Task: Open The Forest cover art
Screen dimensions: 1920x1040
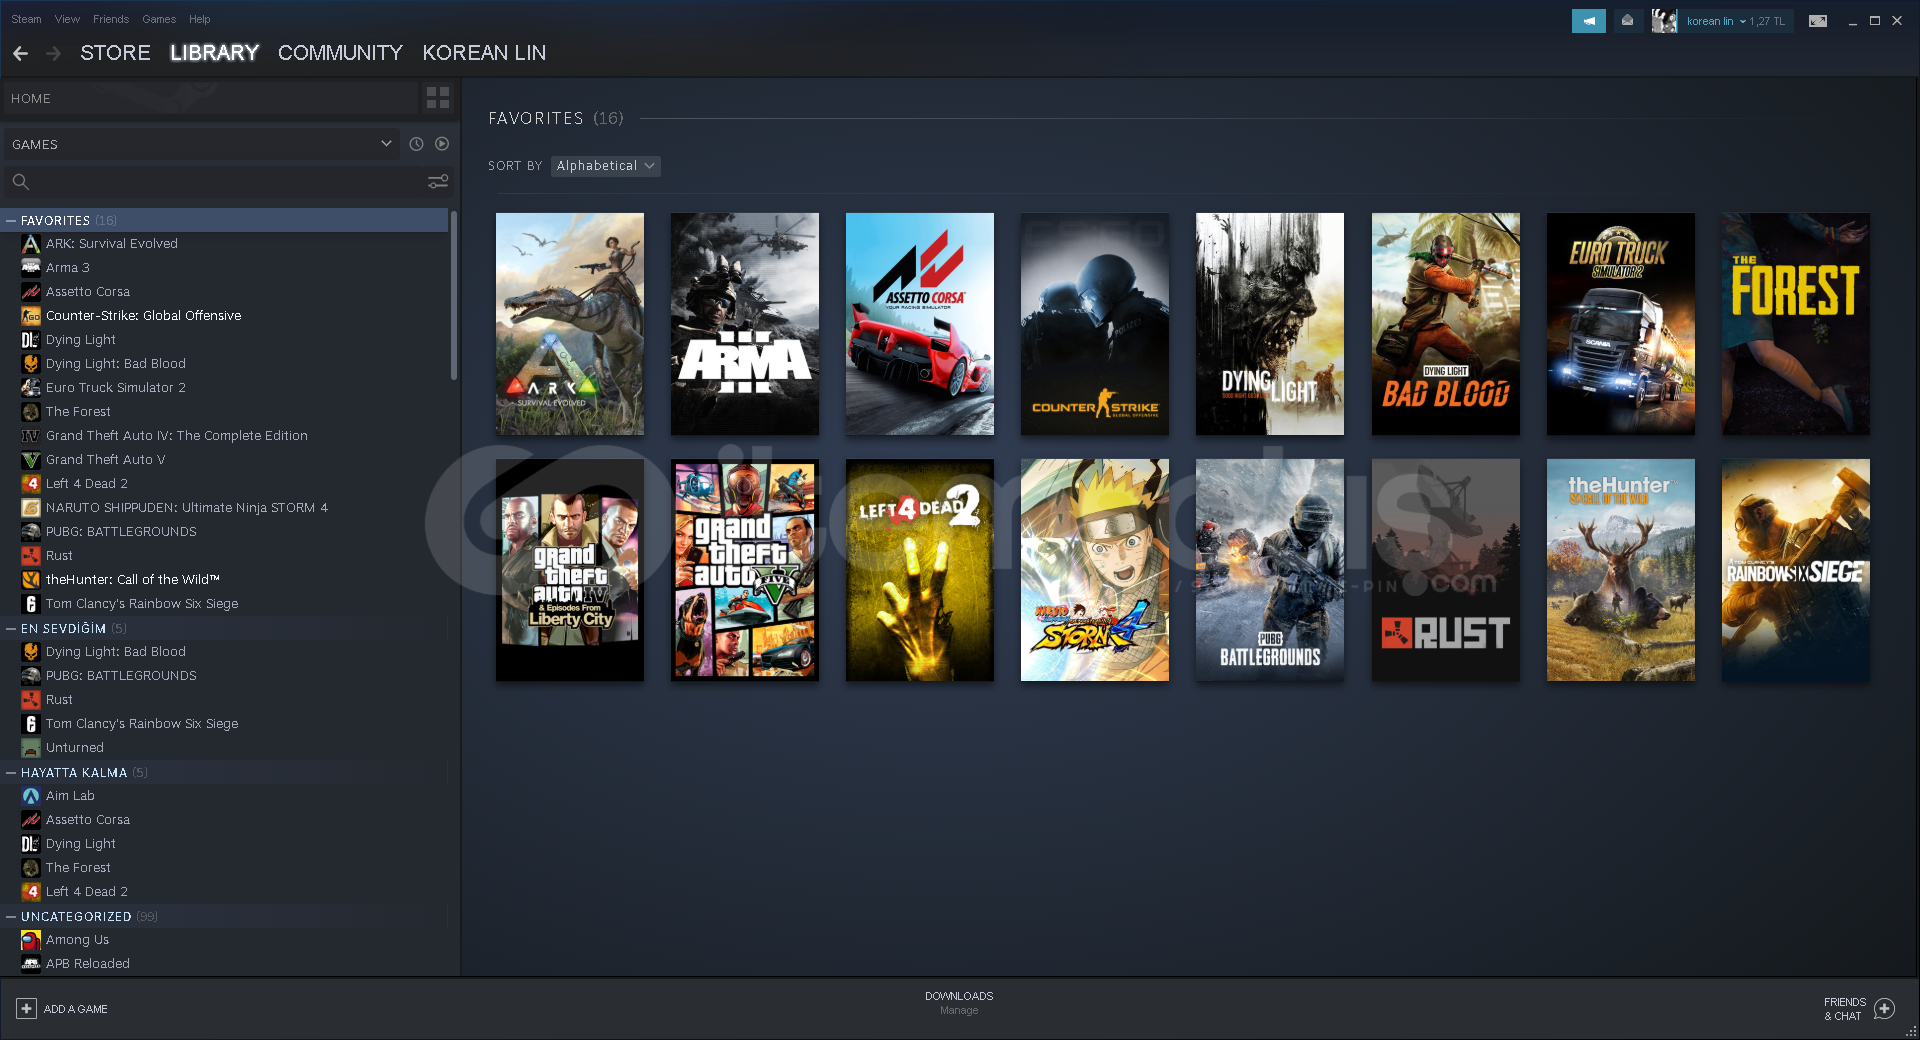Action: [1796, 324]
